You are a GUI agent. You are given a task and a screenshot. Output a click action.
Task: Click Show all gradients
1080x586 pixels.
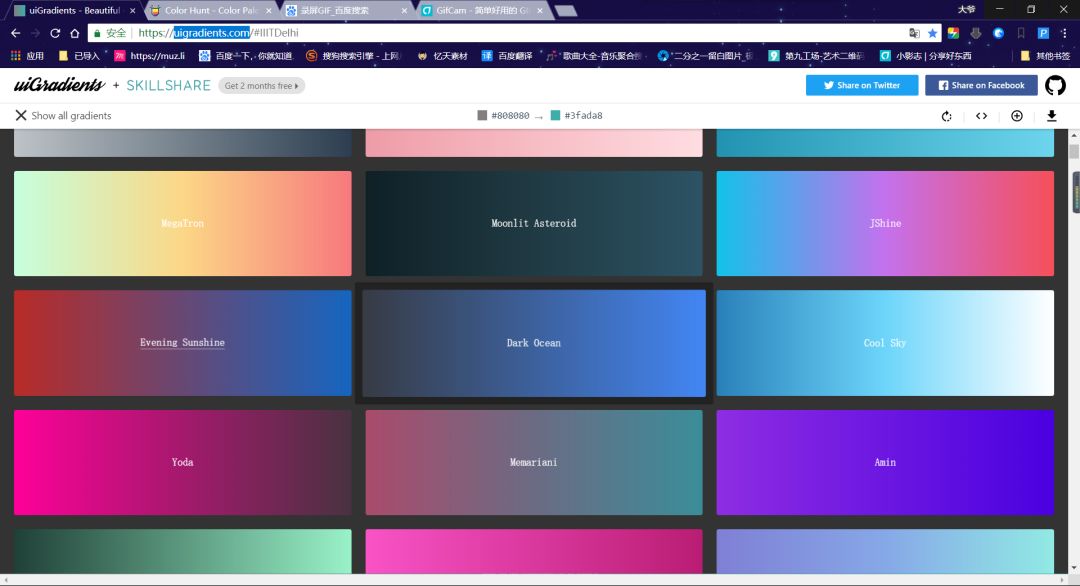click(x=71, y=116)
